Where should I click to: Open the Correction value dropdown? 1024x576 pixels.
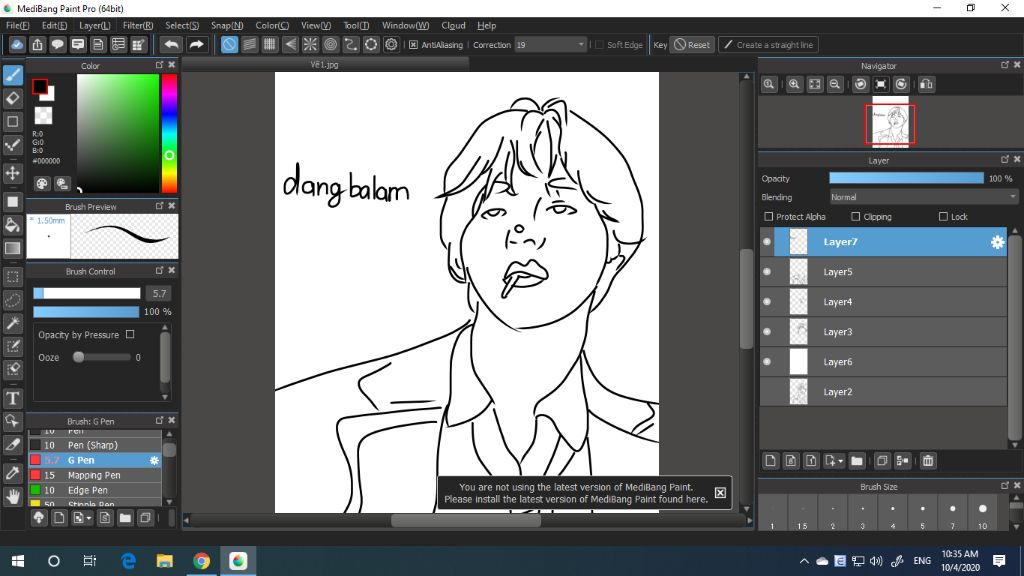(x=581, y=45)
